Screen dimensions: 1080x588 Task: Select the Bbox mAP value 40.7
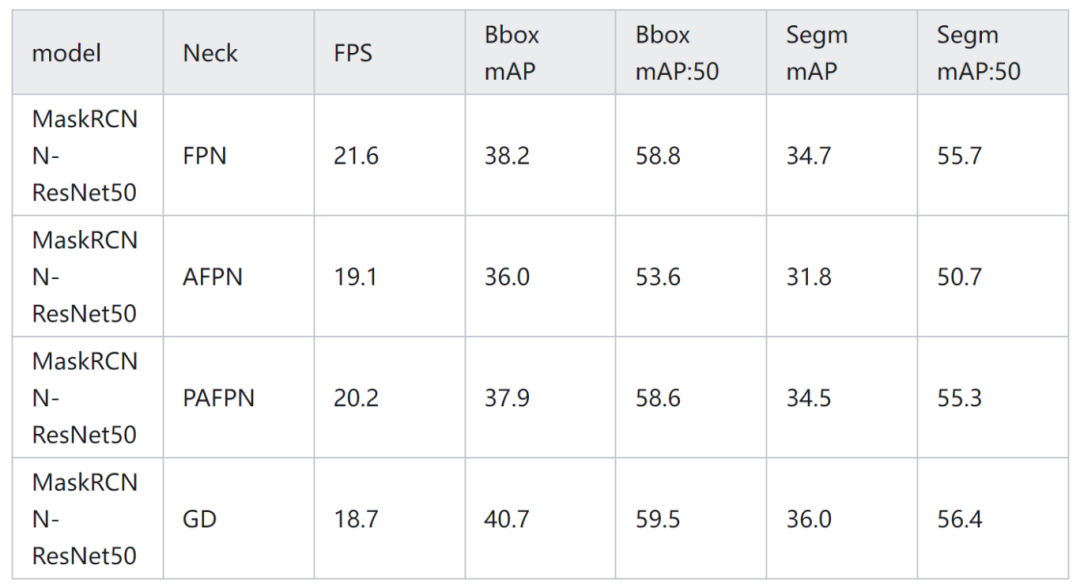pos(507,519)
